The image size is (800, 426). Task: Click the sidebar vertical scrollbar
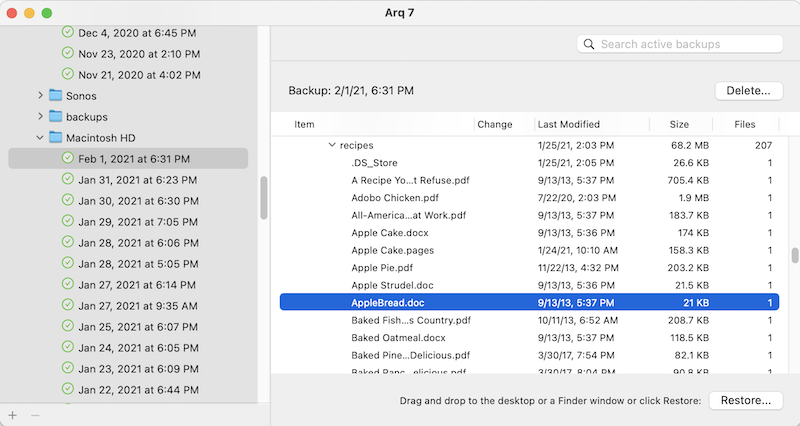264,198
